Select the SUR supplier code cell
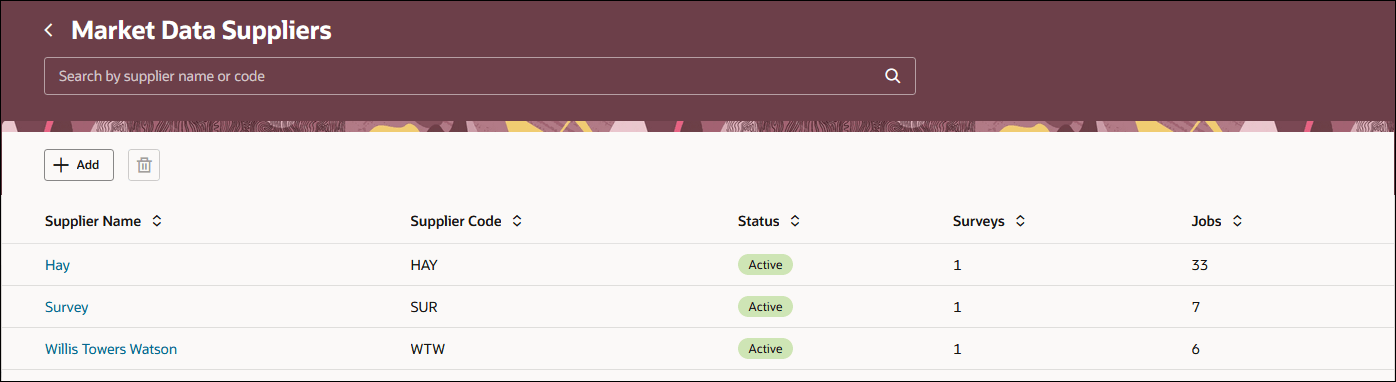This screenshot has height=382, width=1396. (424, 307)
